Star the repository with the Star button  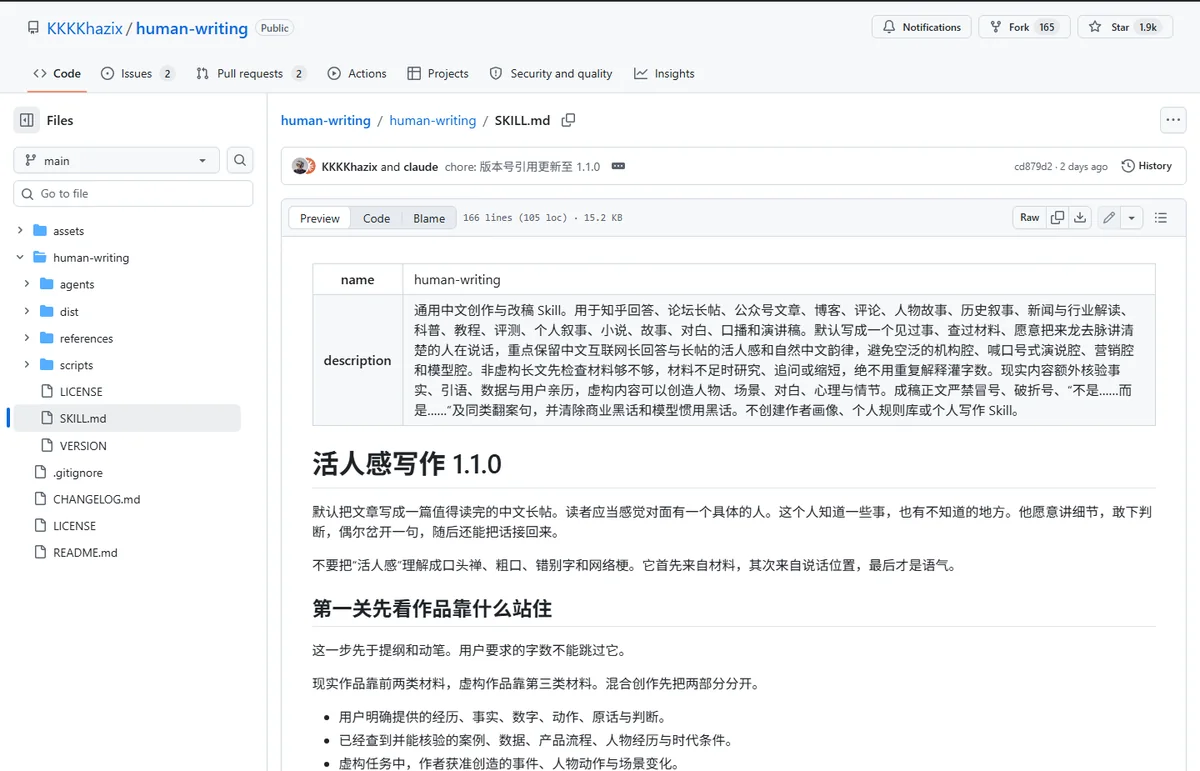pyautogui.click(x=1125, y=27)
